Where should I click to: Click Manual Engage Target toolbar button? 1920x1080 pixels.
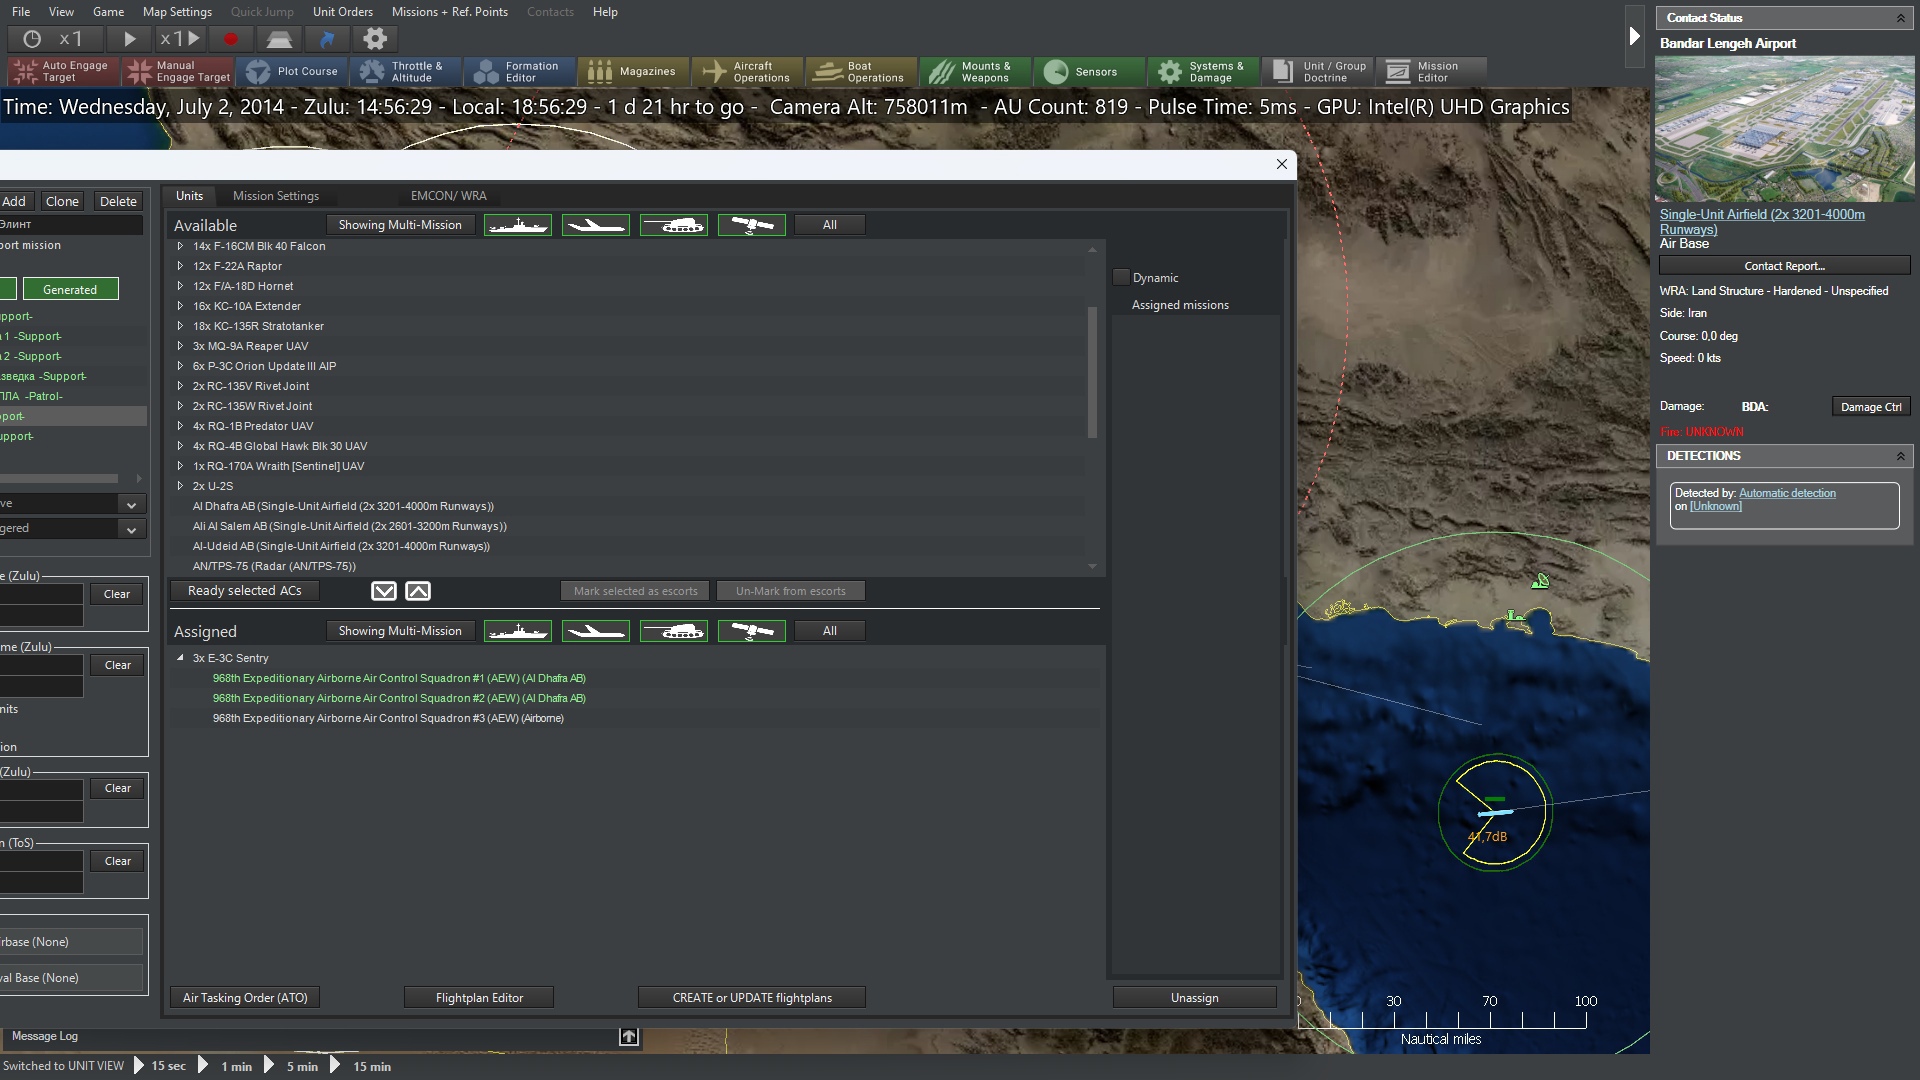pos(177,71)
